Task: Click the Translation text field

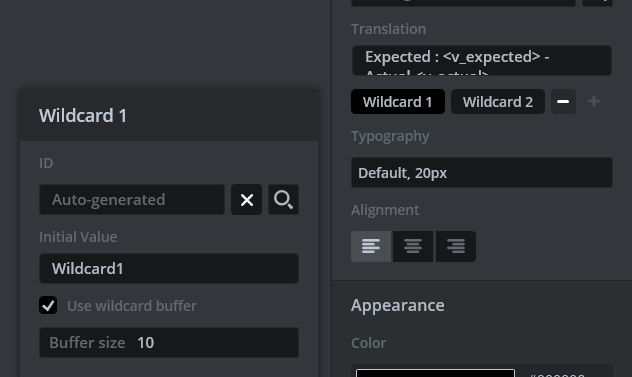Action: coord(482,60)
